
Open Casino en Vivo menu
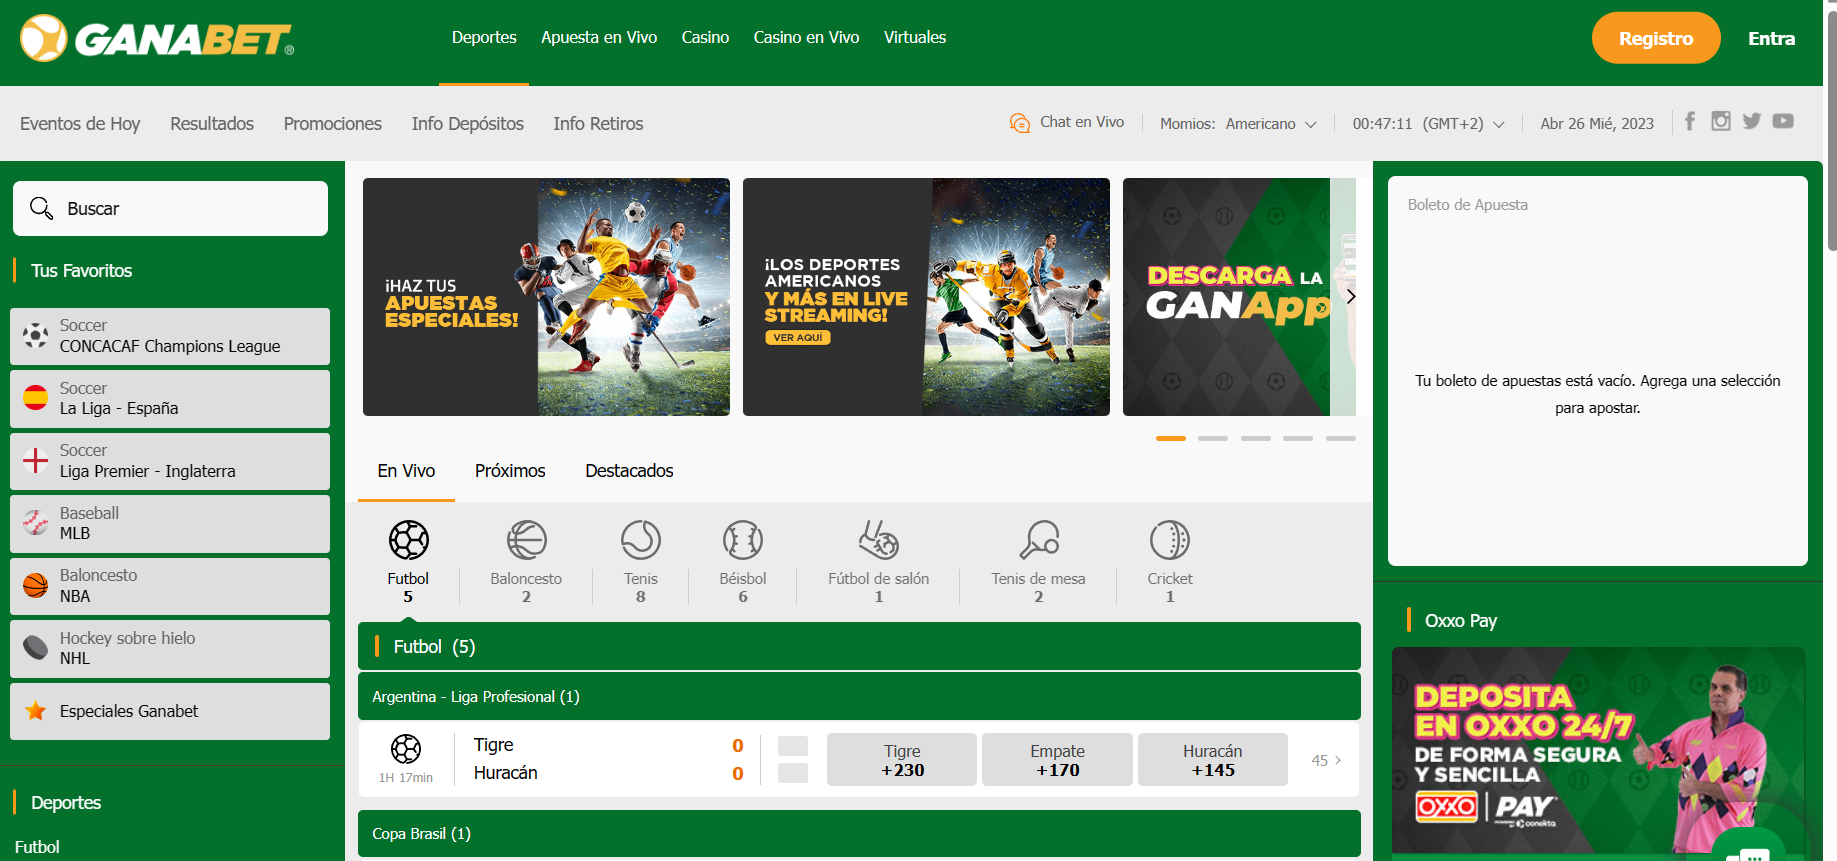806,37
